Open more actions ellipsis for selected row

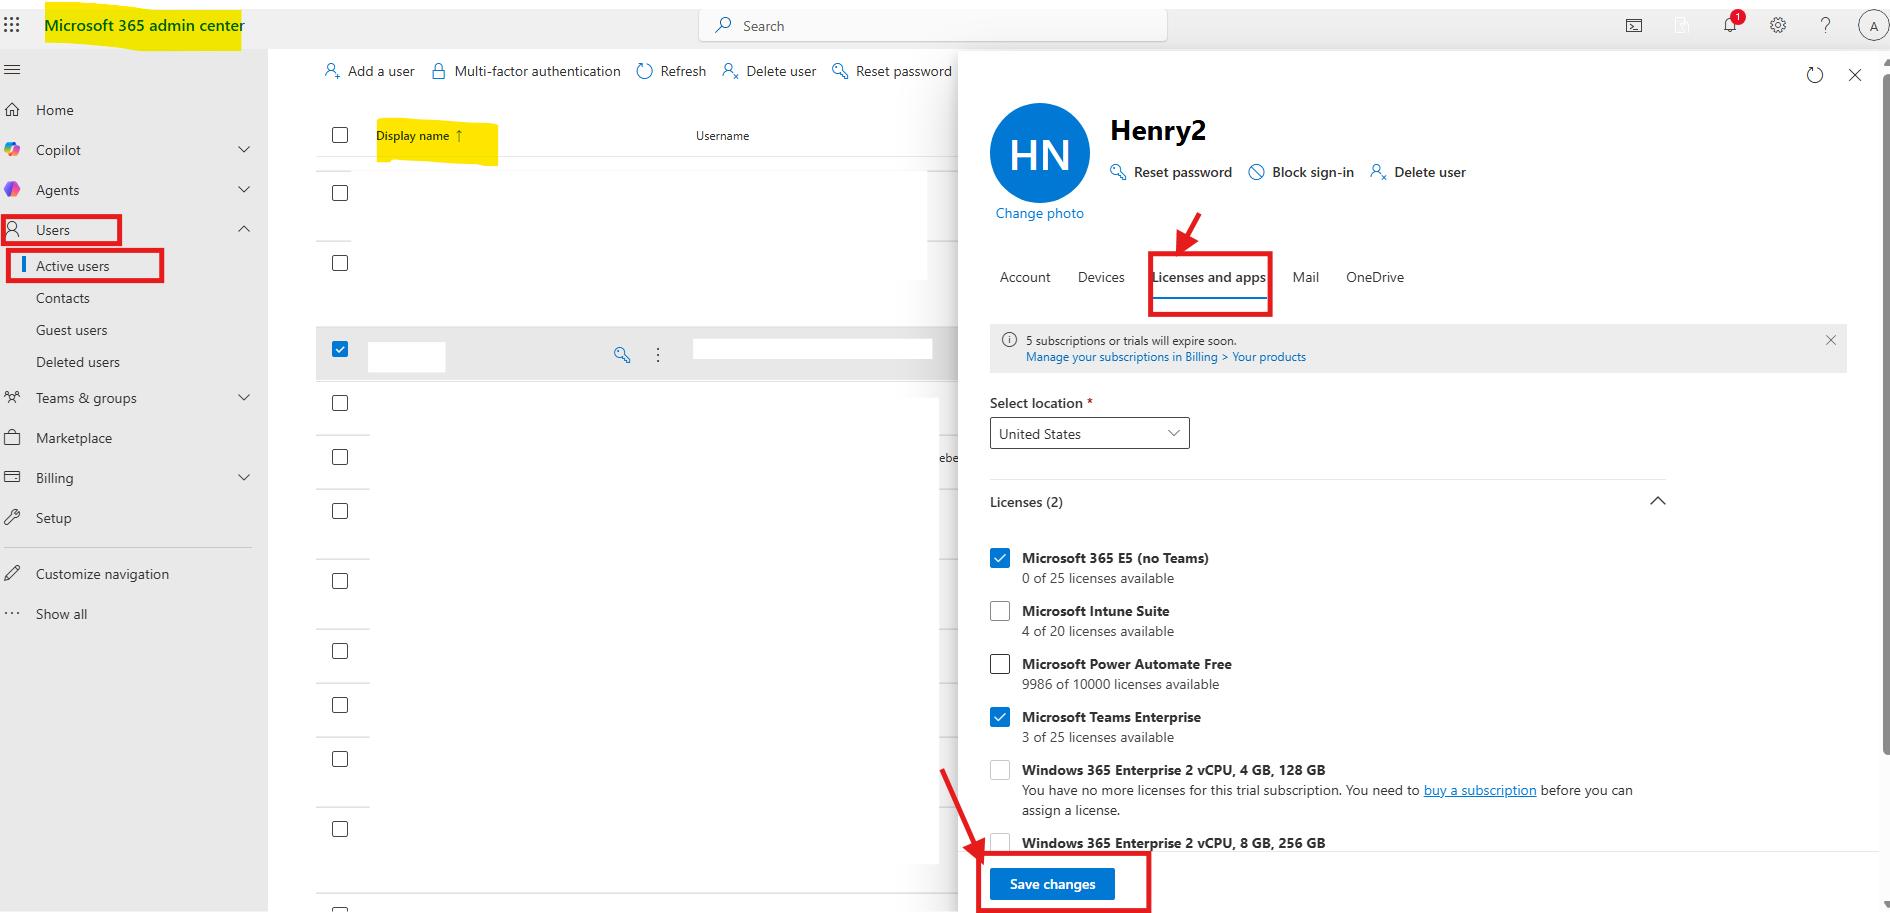pos(658,355)
